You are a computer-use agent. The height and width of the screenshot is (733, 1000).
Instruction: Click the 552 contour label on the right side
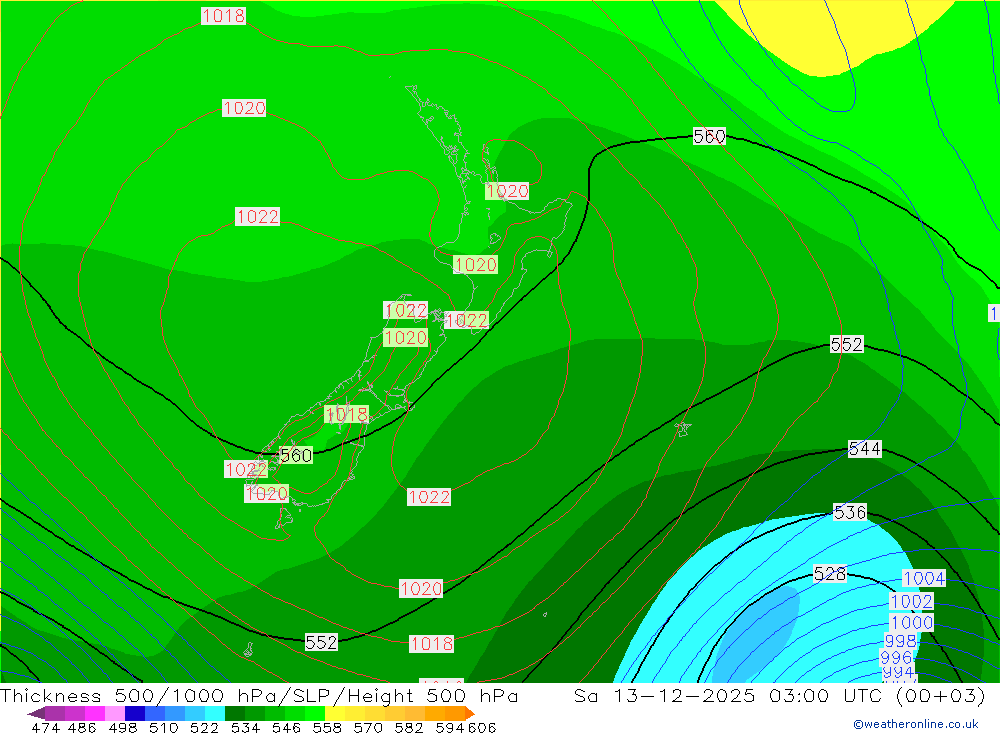tap(846, 344)
